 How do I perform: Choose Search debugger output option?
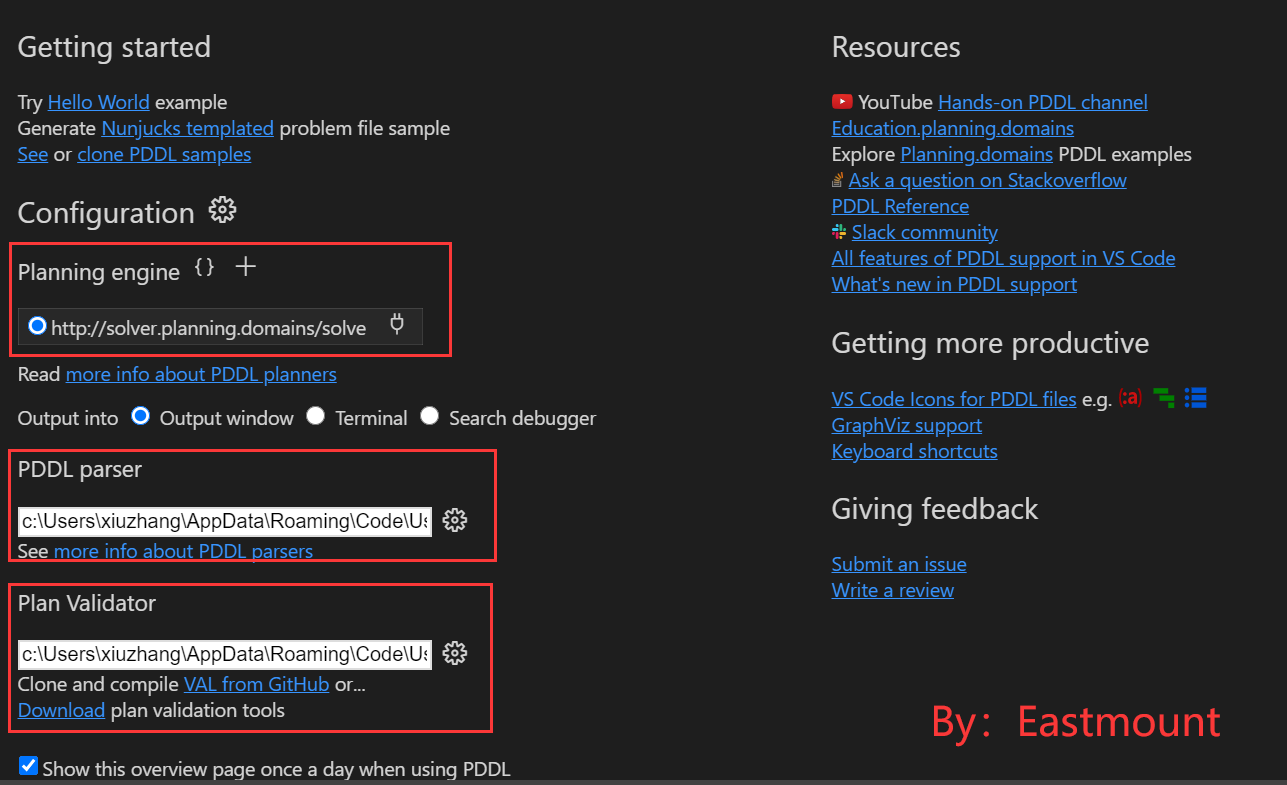430,416
